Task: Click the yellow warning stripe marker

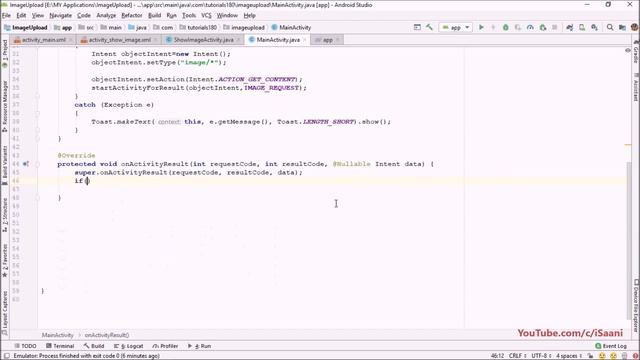Action: click(x=628, y=145)
